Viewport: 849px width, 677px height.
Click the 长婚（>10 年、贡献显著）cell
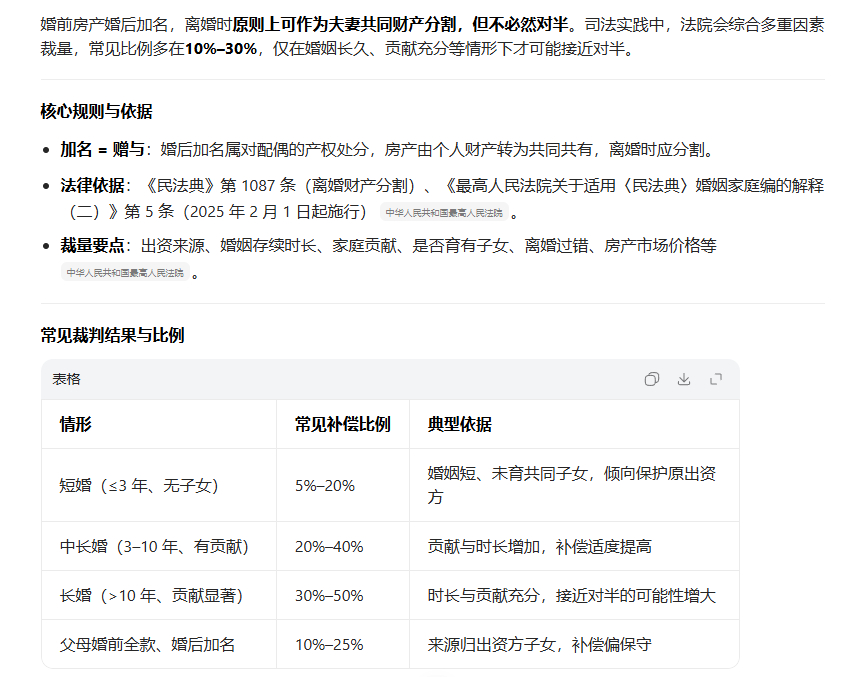(150, 594)
